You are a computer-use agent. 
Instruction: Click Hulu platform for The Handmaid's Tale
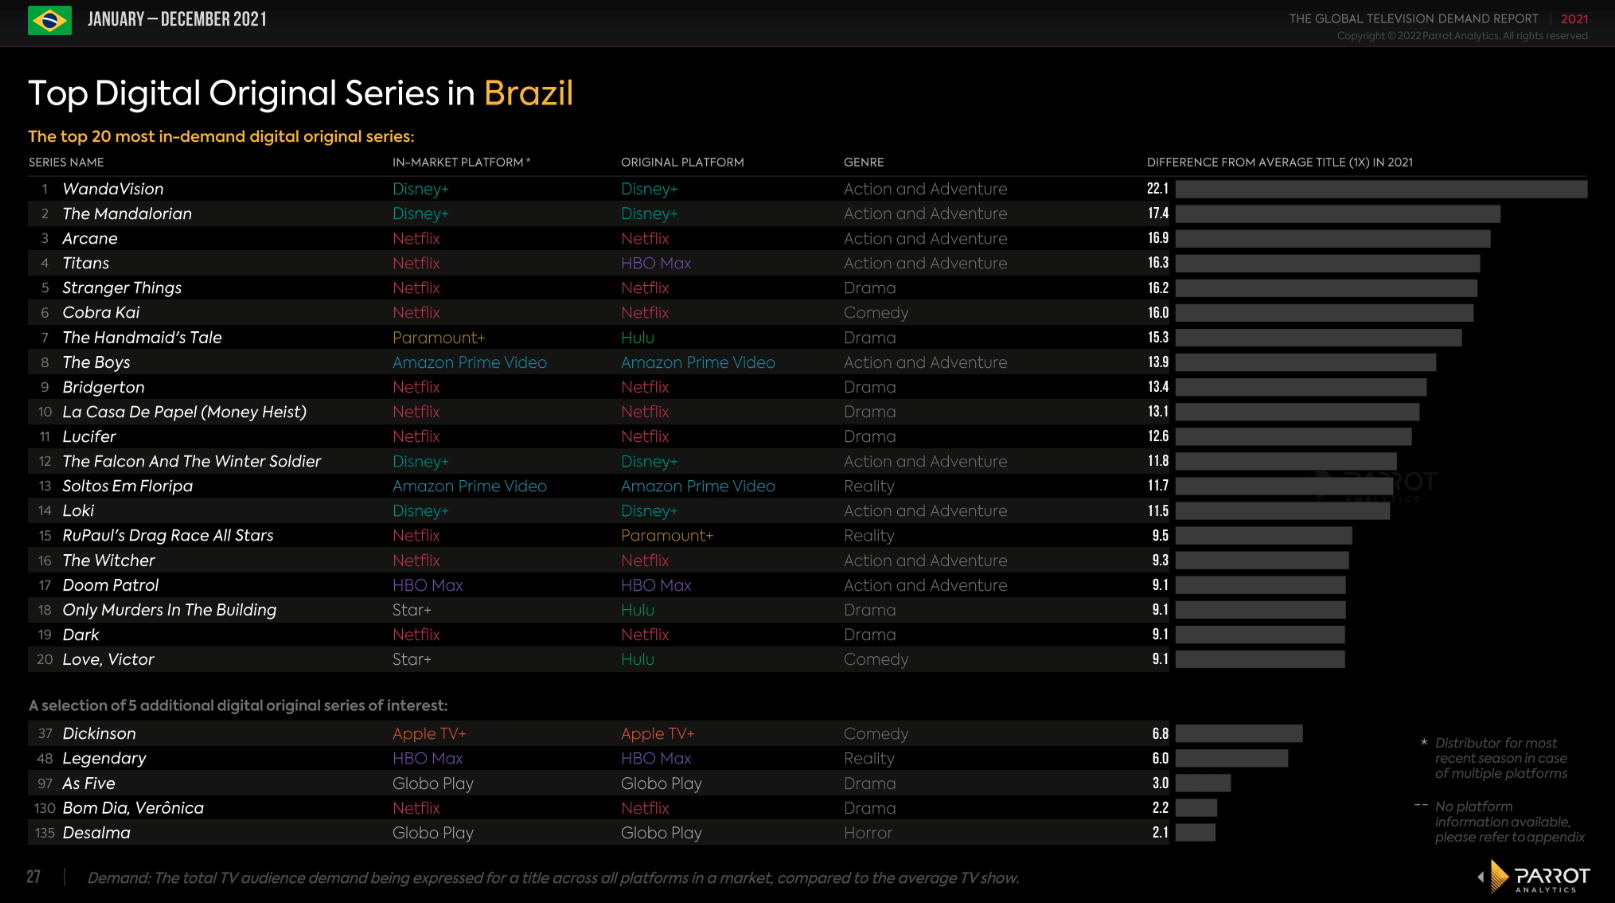point(637,338)
